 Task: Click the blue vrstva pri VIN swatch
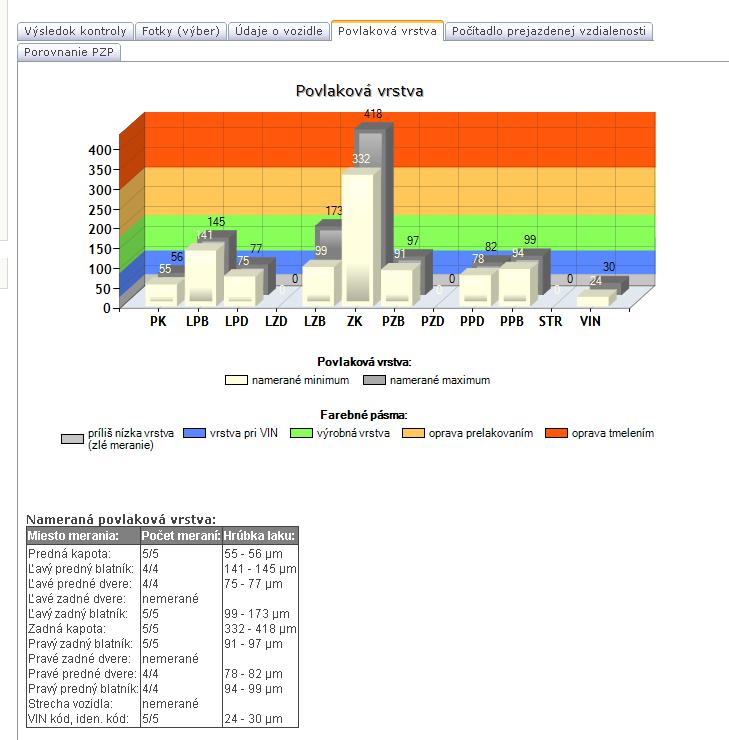194,433
